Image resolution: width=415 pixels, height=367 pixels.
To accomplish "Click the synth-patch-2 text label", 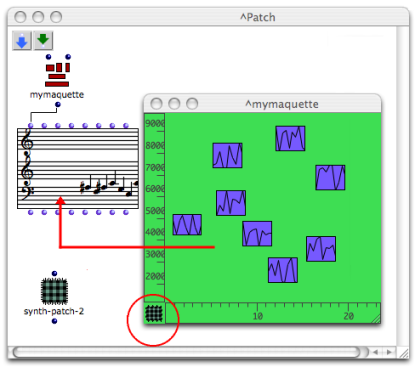I will pyautogui.click(x=54, y=311).
